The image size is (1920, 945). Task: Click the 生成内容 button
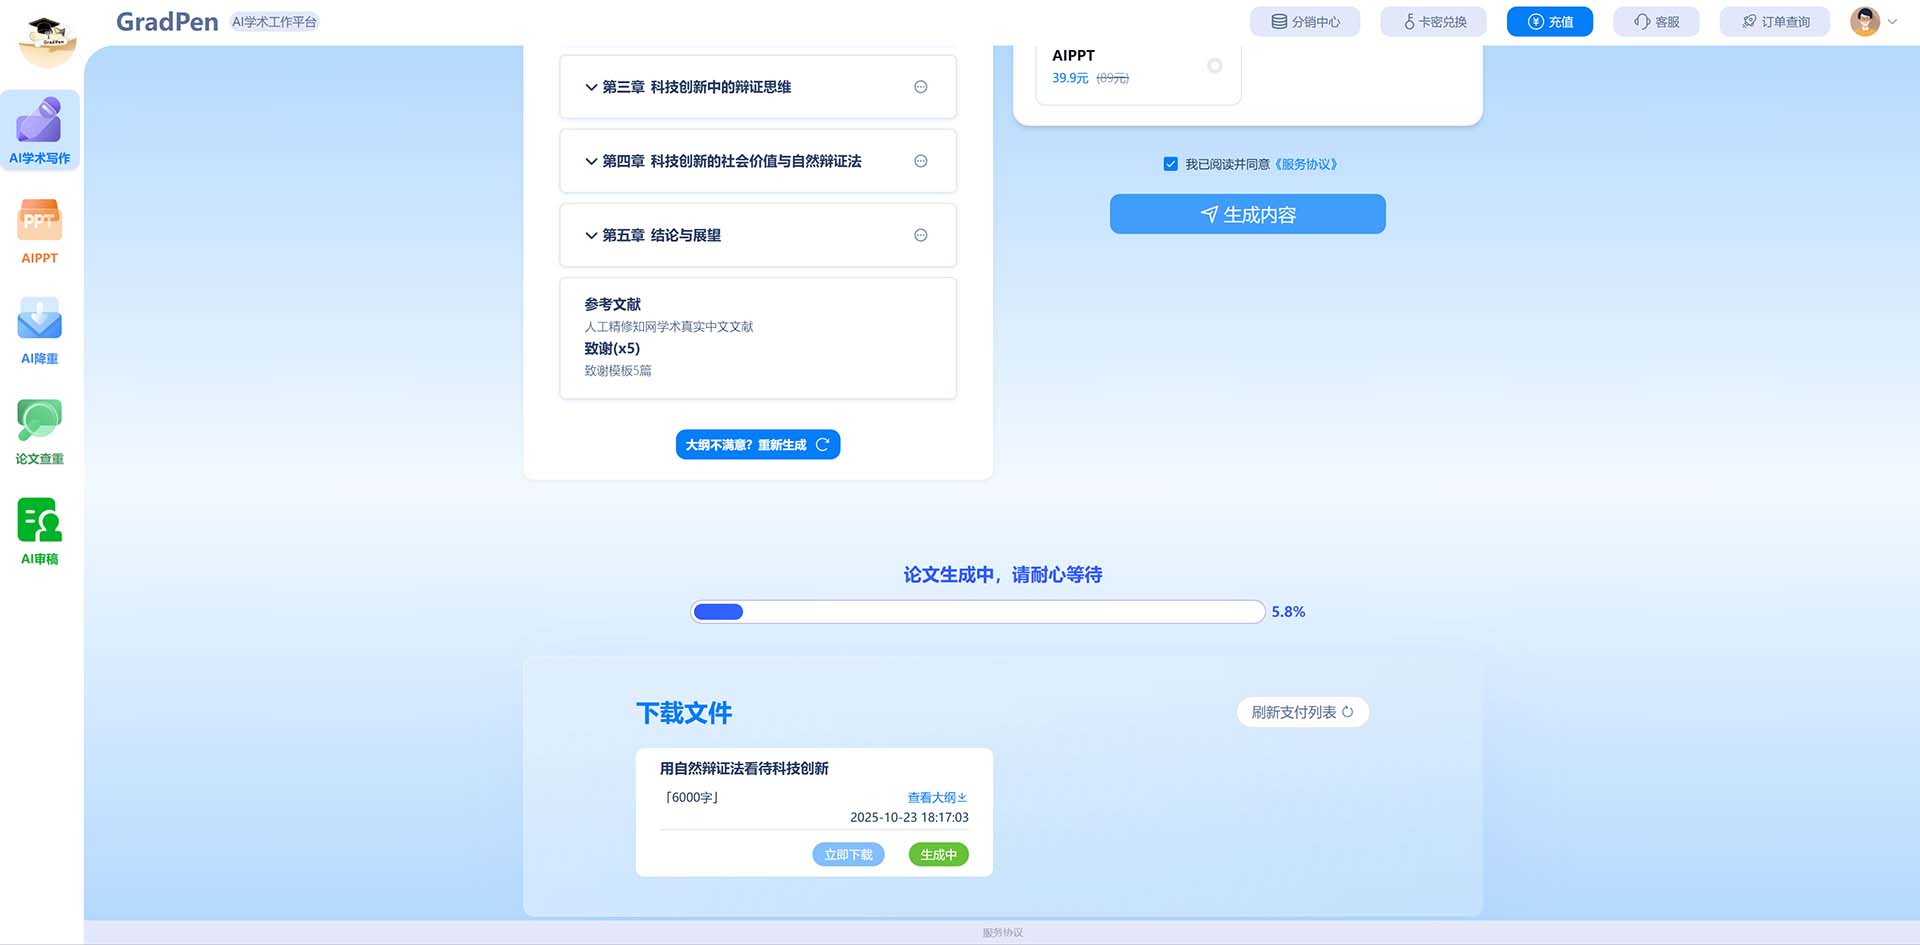[1247, 214]
